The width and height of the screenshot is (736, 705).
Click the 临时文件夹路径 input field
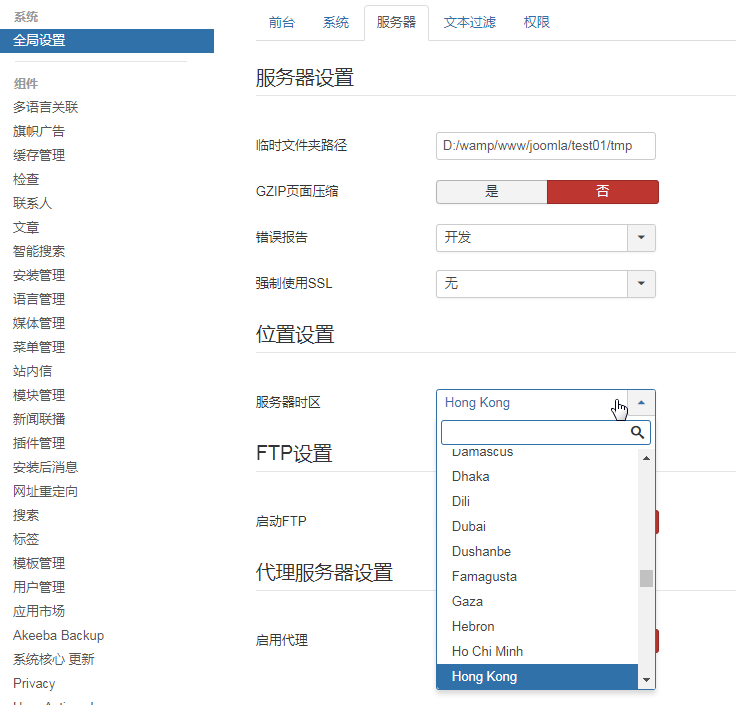[x=546, y=146]
